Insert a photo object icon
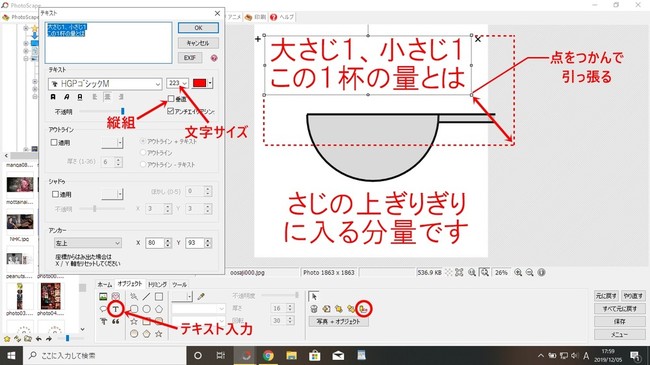The height and width of the screenshot is (365, 650). point(103,297)
